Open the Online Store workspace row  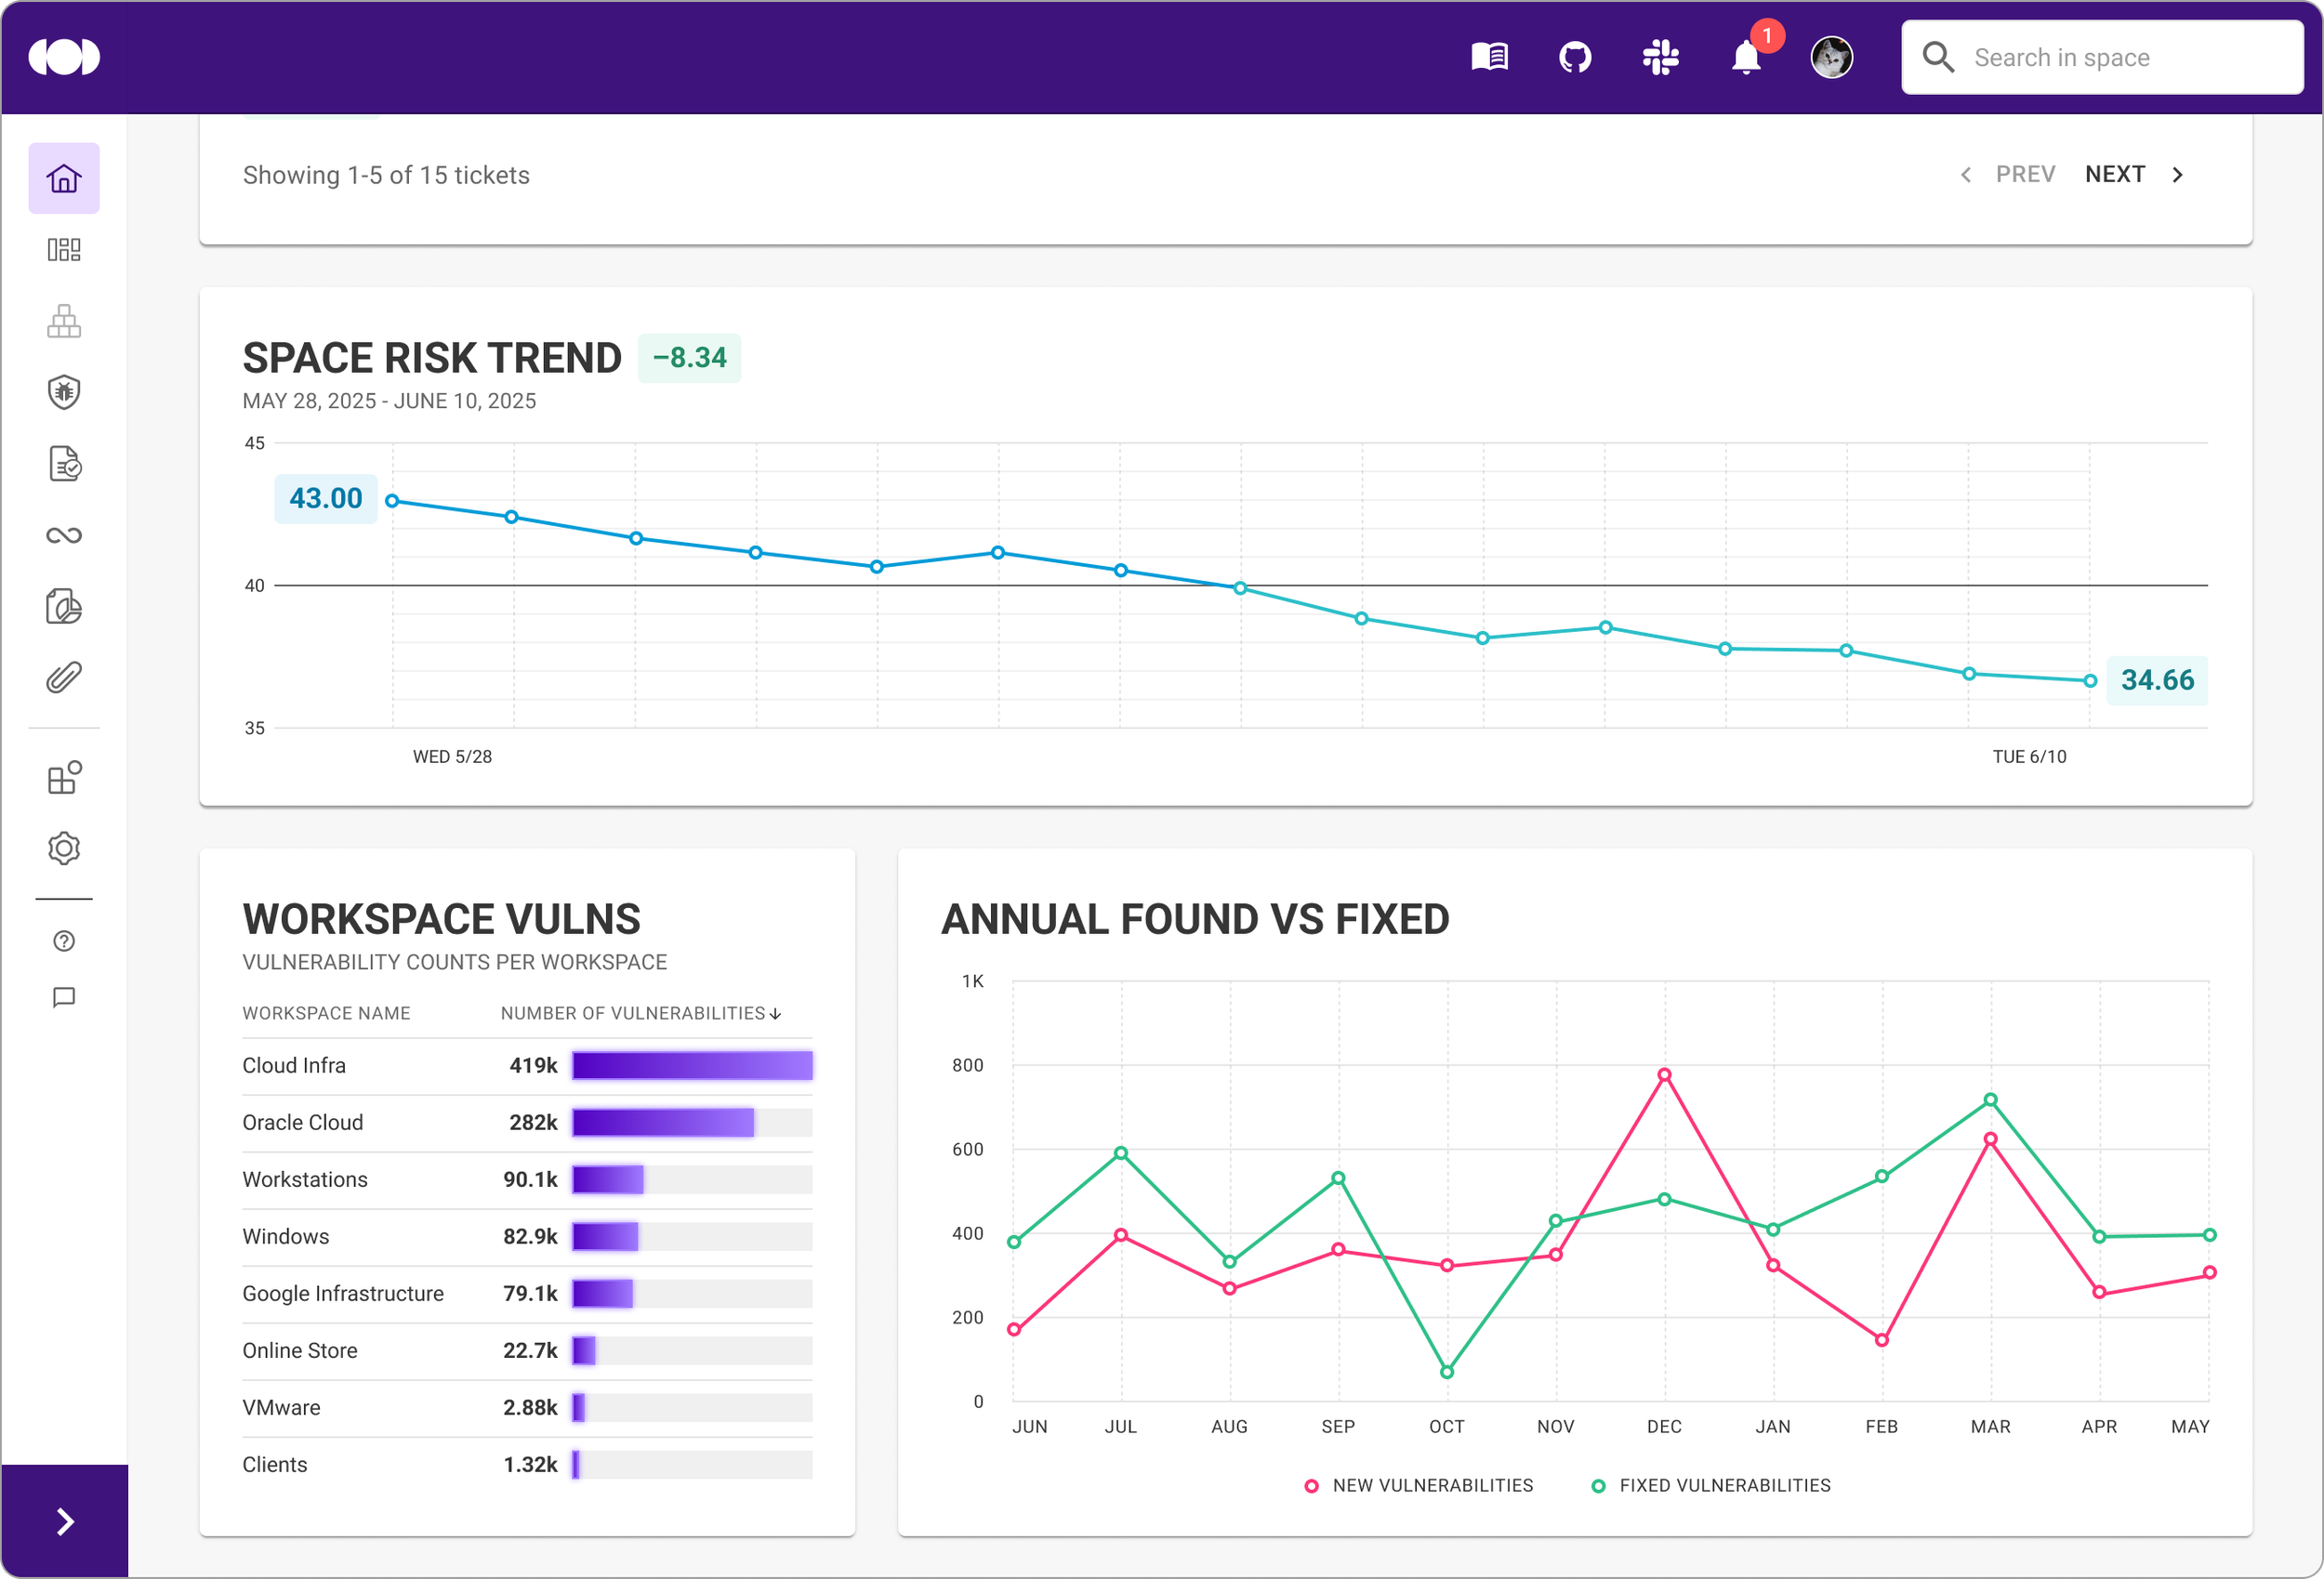[527, 1350]
